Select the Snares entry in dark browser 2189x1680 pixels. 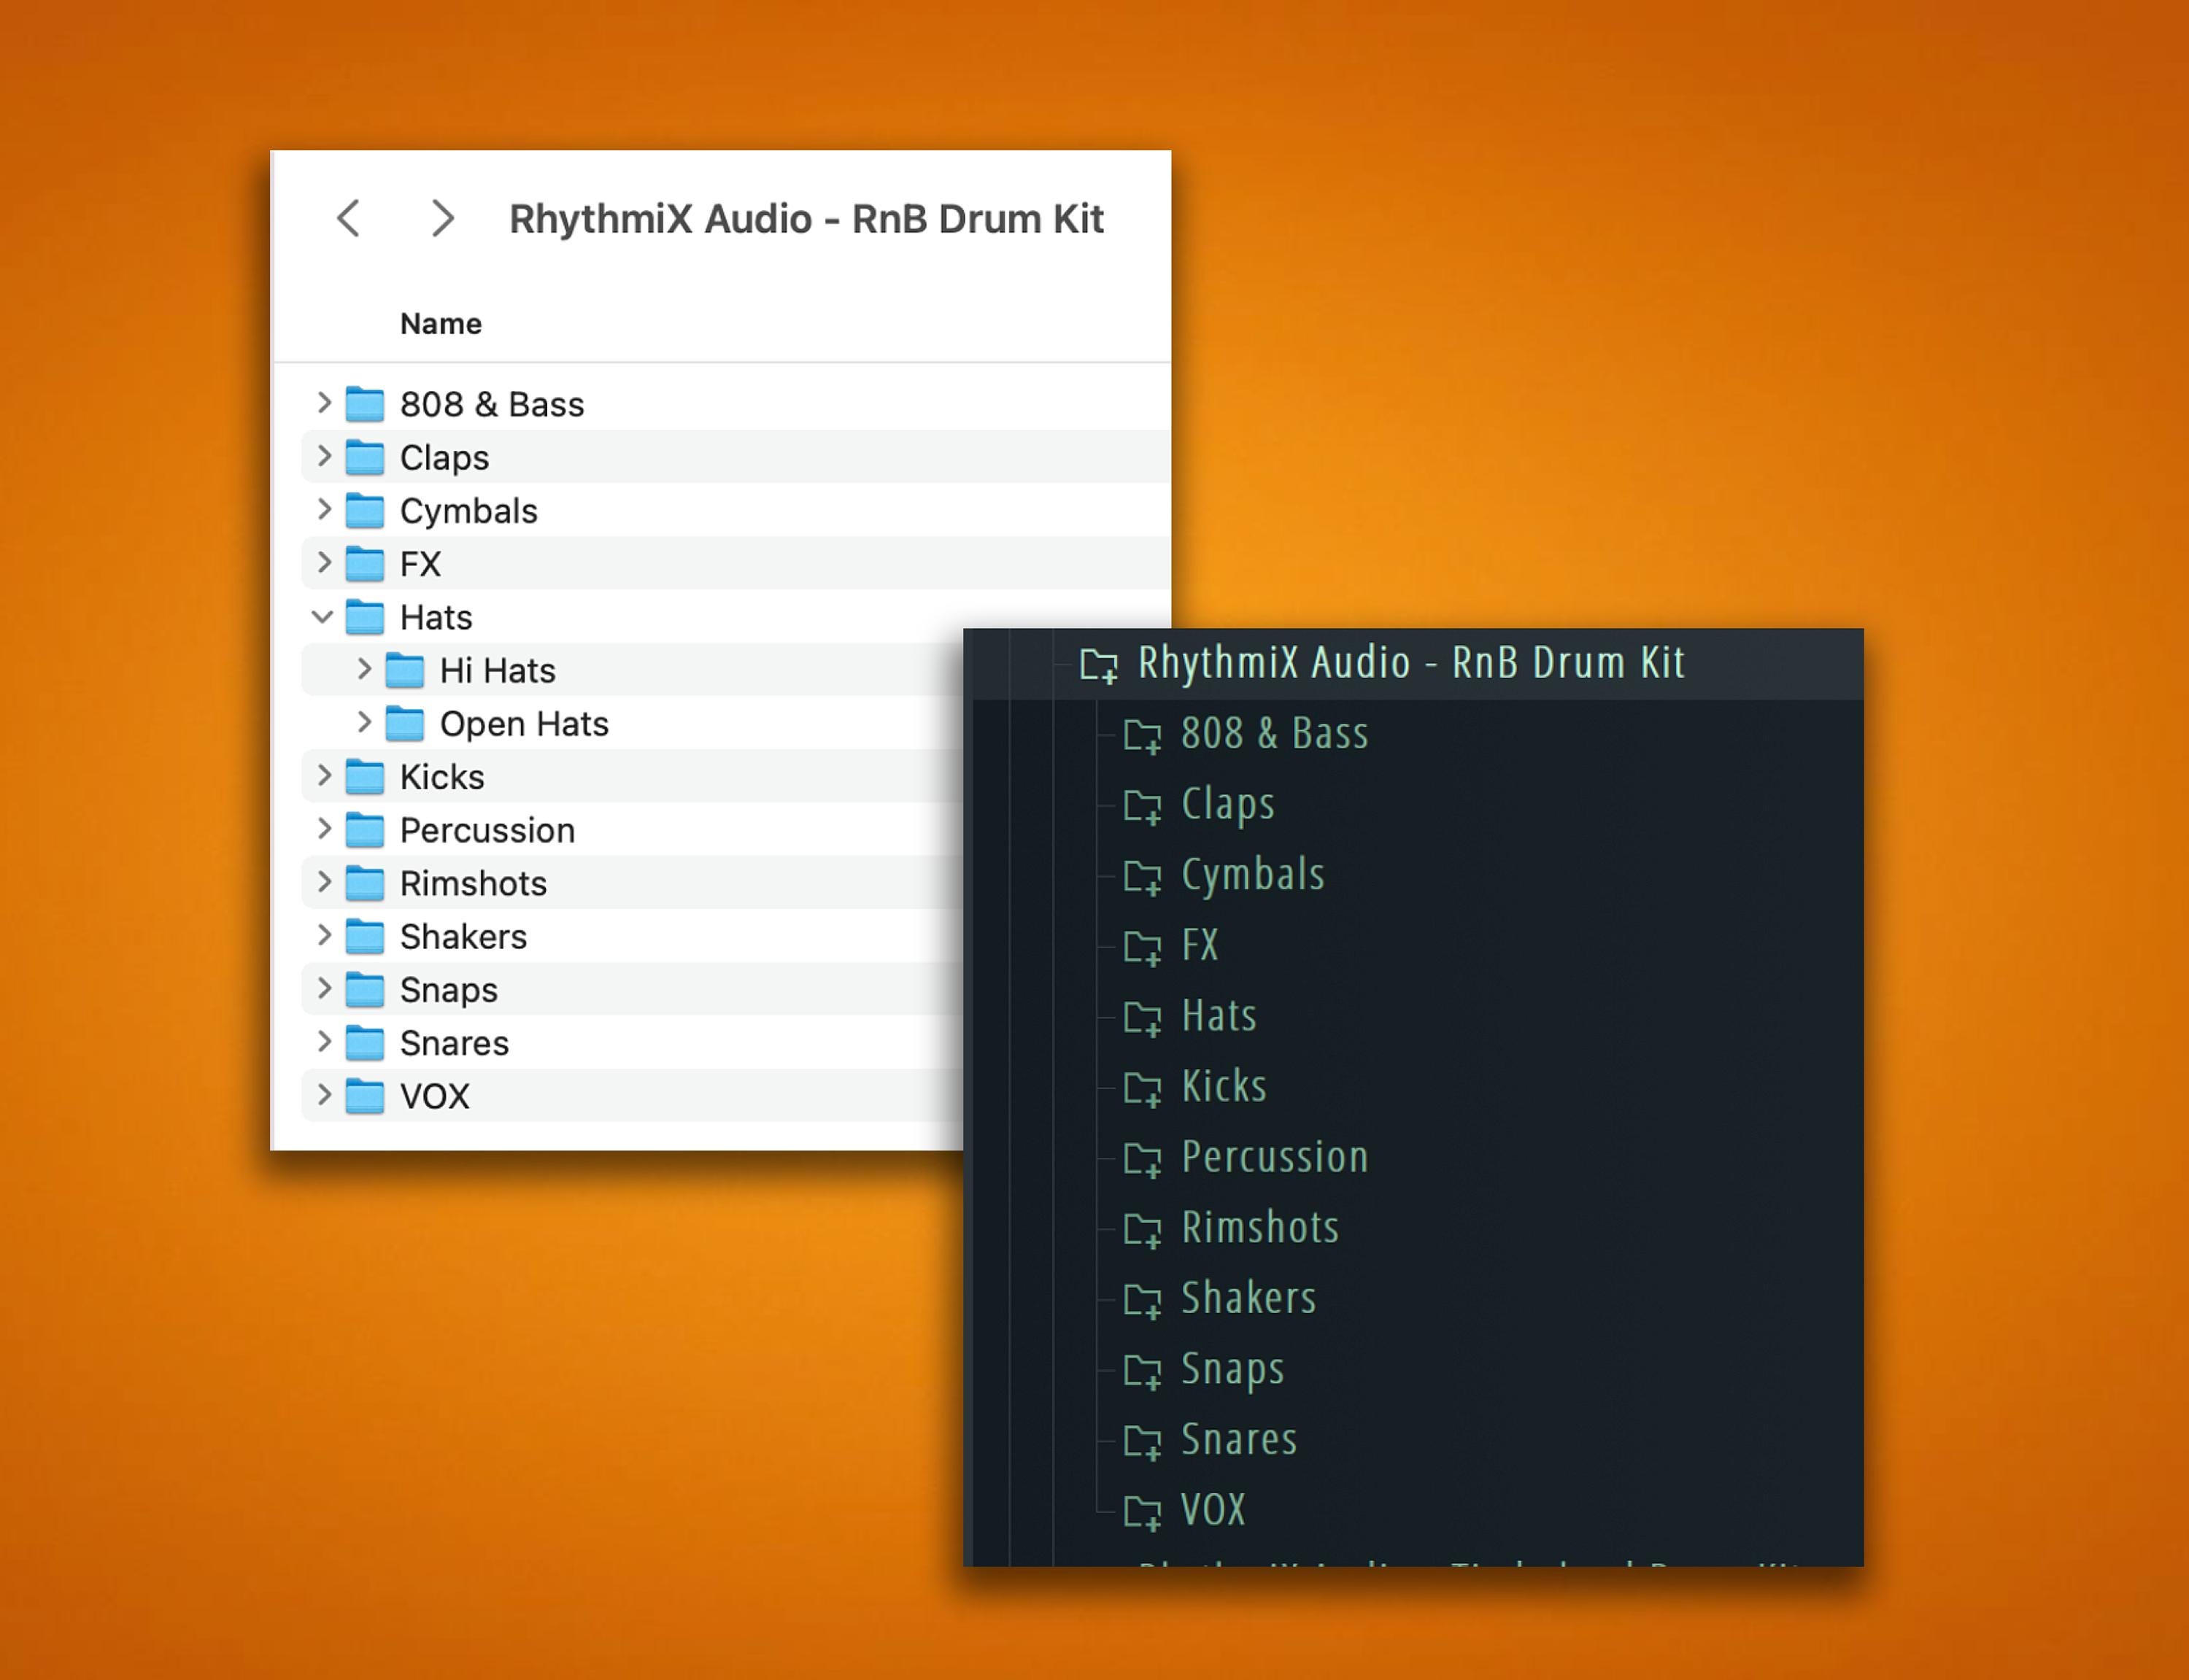point(1239,1440)
